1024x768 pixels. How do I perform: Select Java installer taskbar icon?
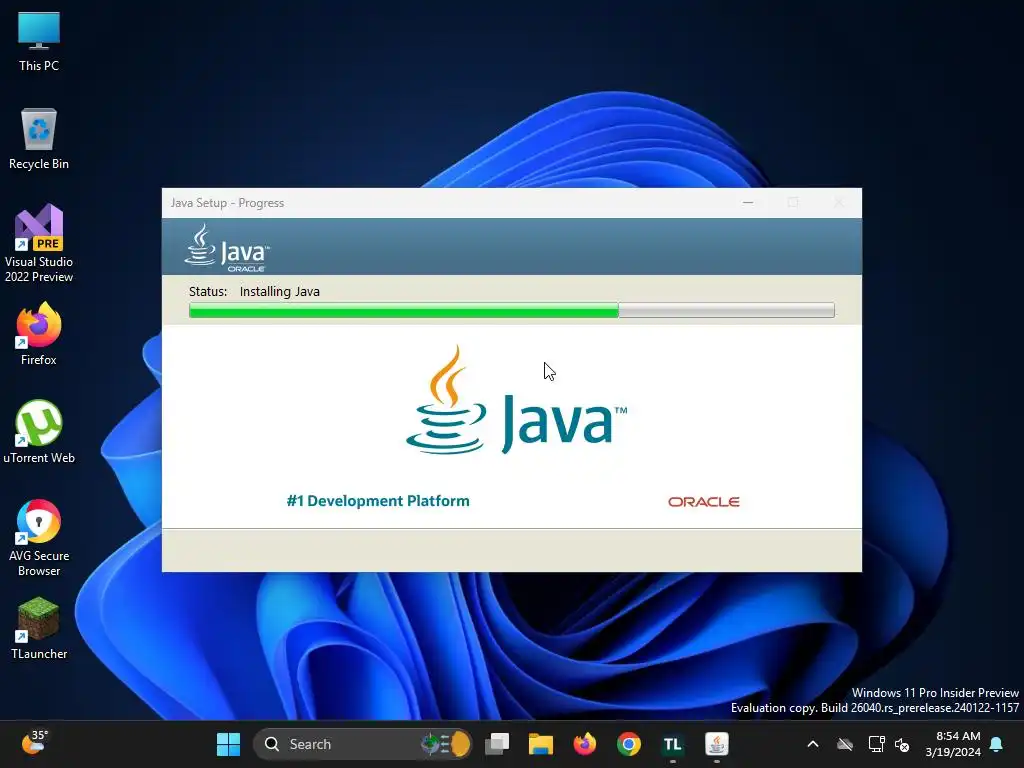pyautogui.click(x=716, y=744)
